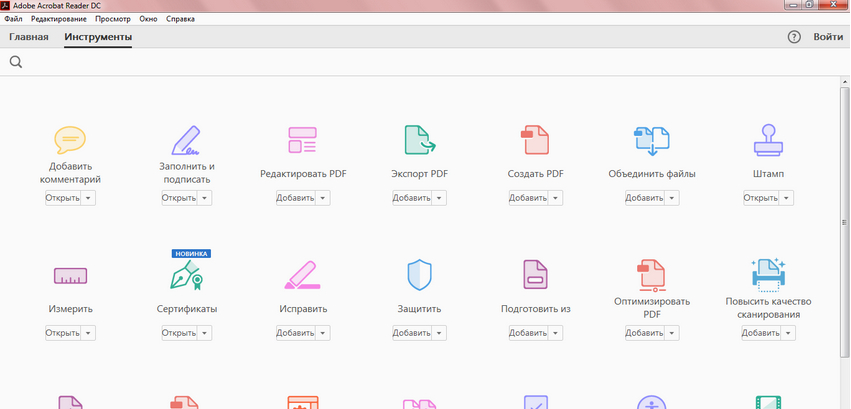Image resolution: width=851 pixels, height=409 pixels.
Task: Select the Инструменты tab
Action: pyautogui.click(x=98, y=37)
